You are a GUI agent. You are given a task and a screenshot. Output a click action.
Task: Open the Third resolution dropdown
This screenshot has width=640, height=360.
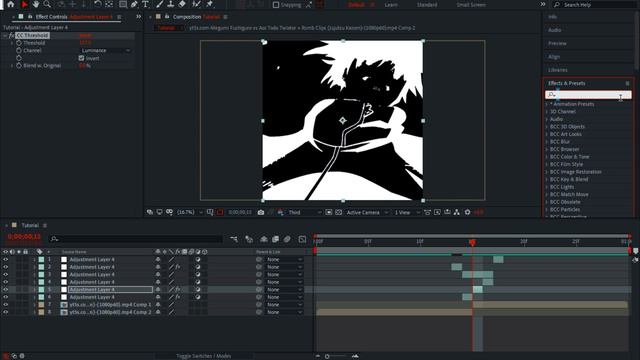pos(305,212)
